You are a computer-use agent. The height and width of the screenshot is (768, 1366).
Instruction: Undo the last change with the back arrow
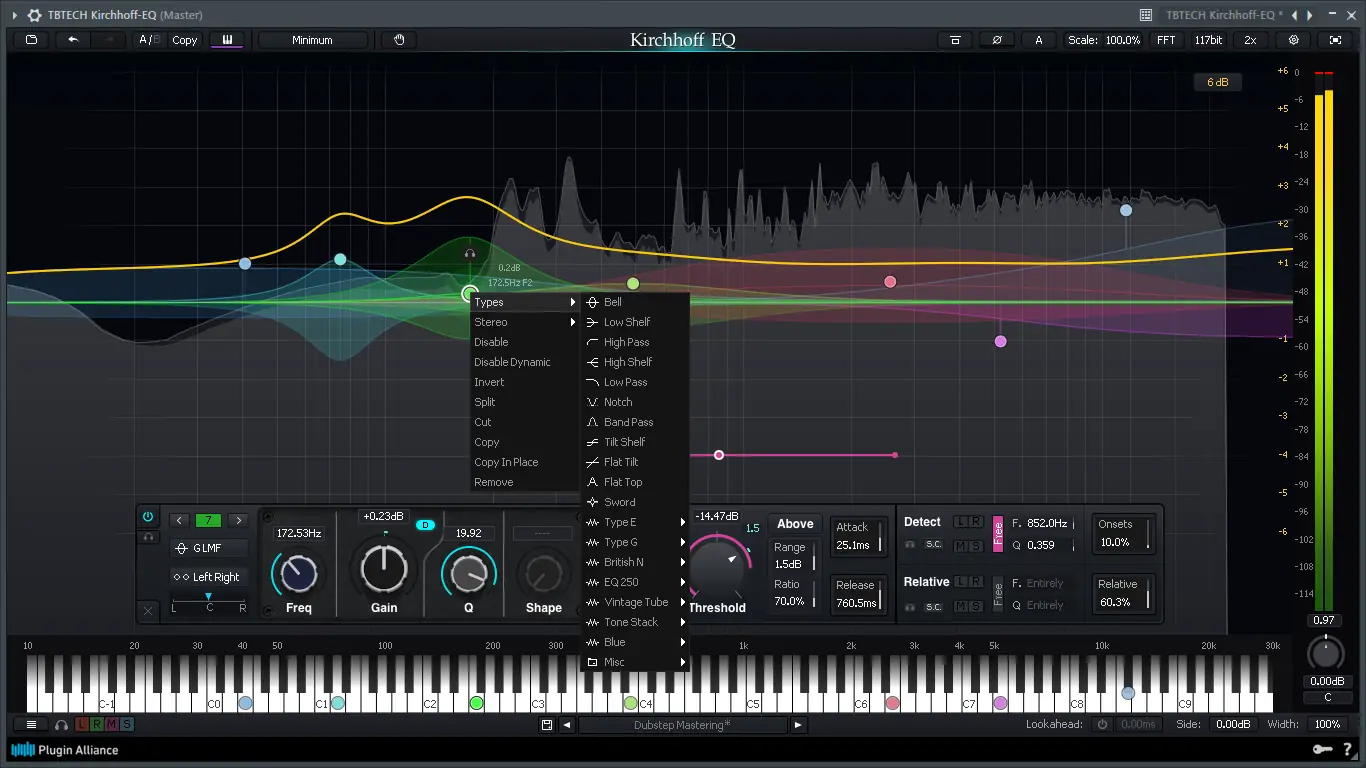pyautogui.click(x=73, y=40)
